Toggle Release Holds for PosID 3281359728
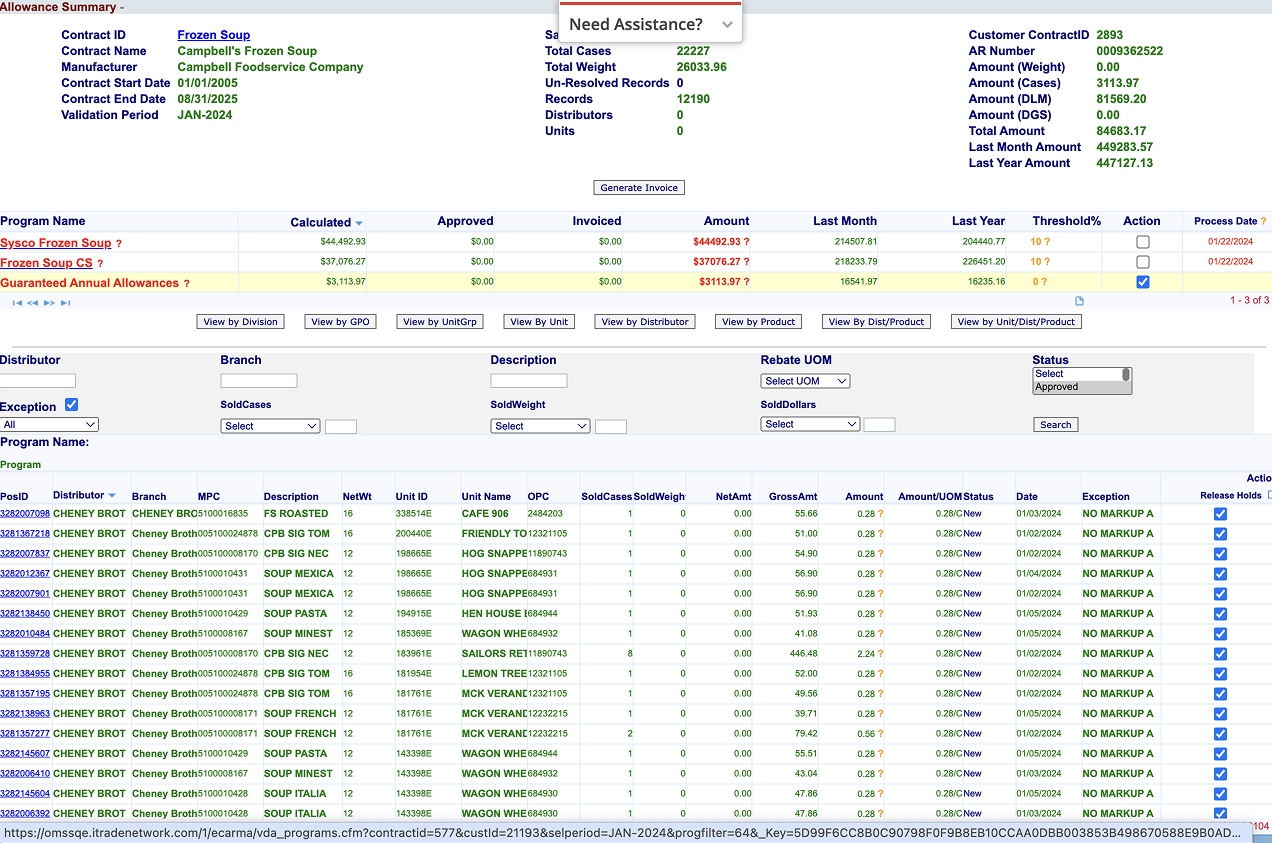Screen dimensions: 1272x843 point(1220,654)
